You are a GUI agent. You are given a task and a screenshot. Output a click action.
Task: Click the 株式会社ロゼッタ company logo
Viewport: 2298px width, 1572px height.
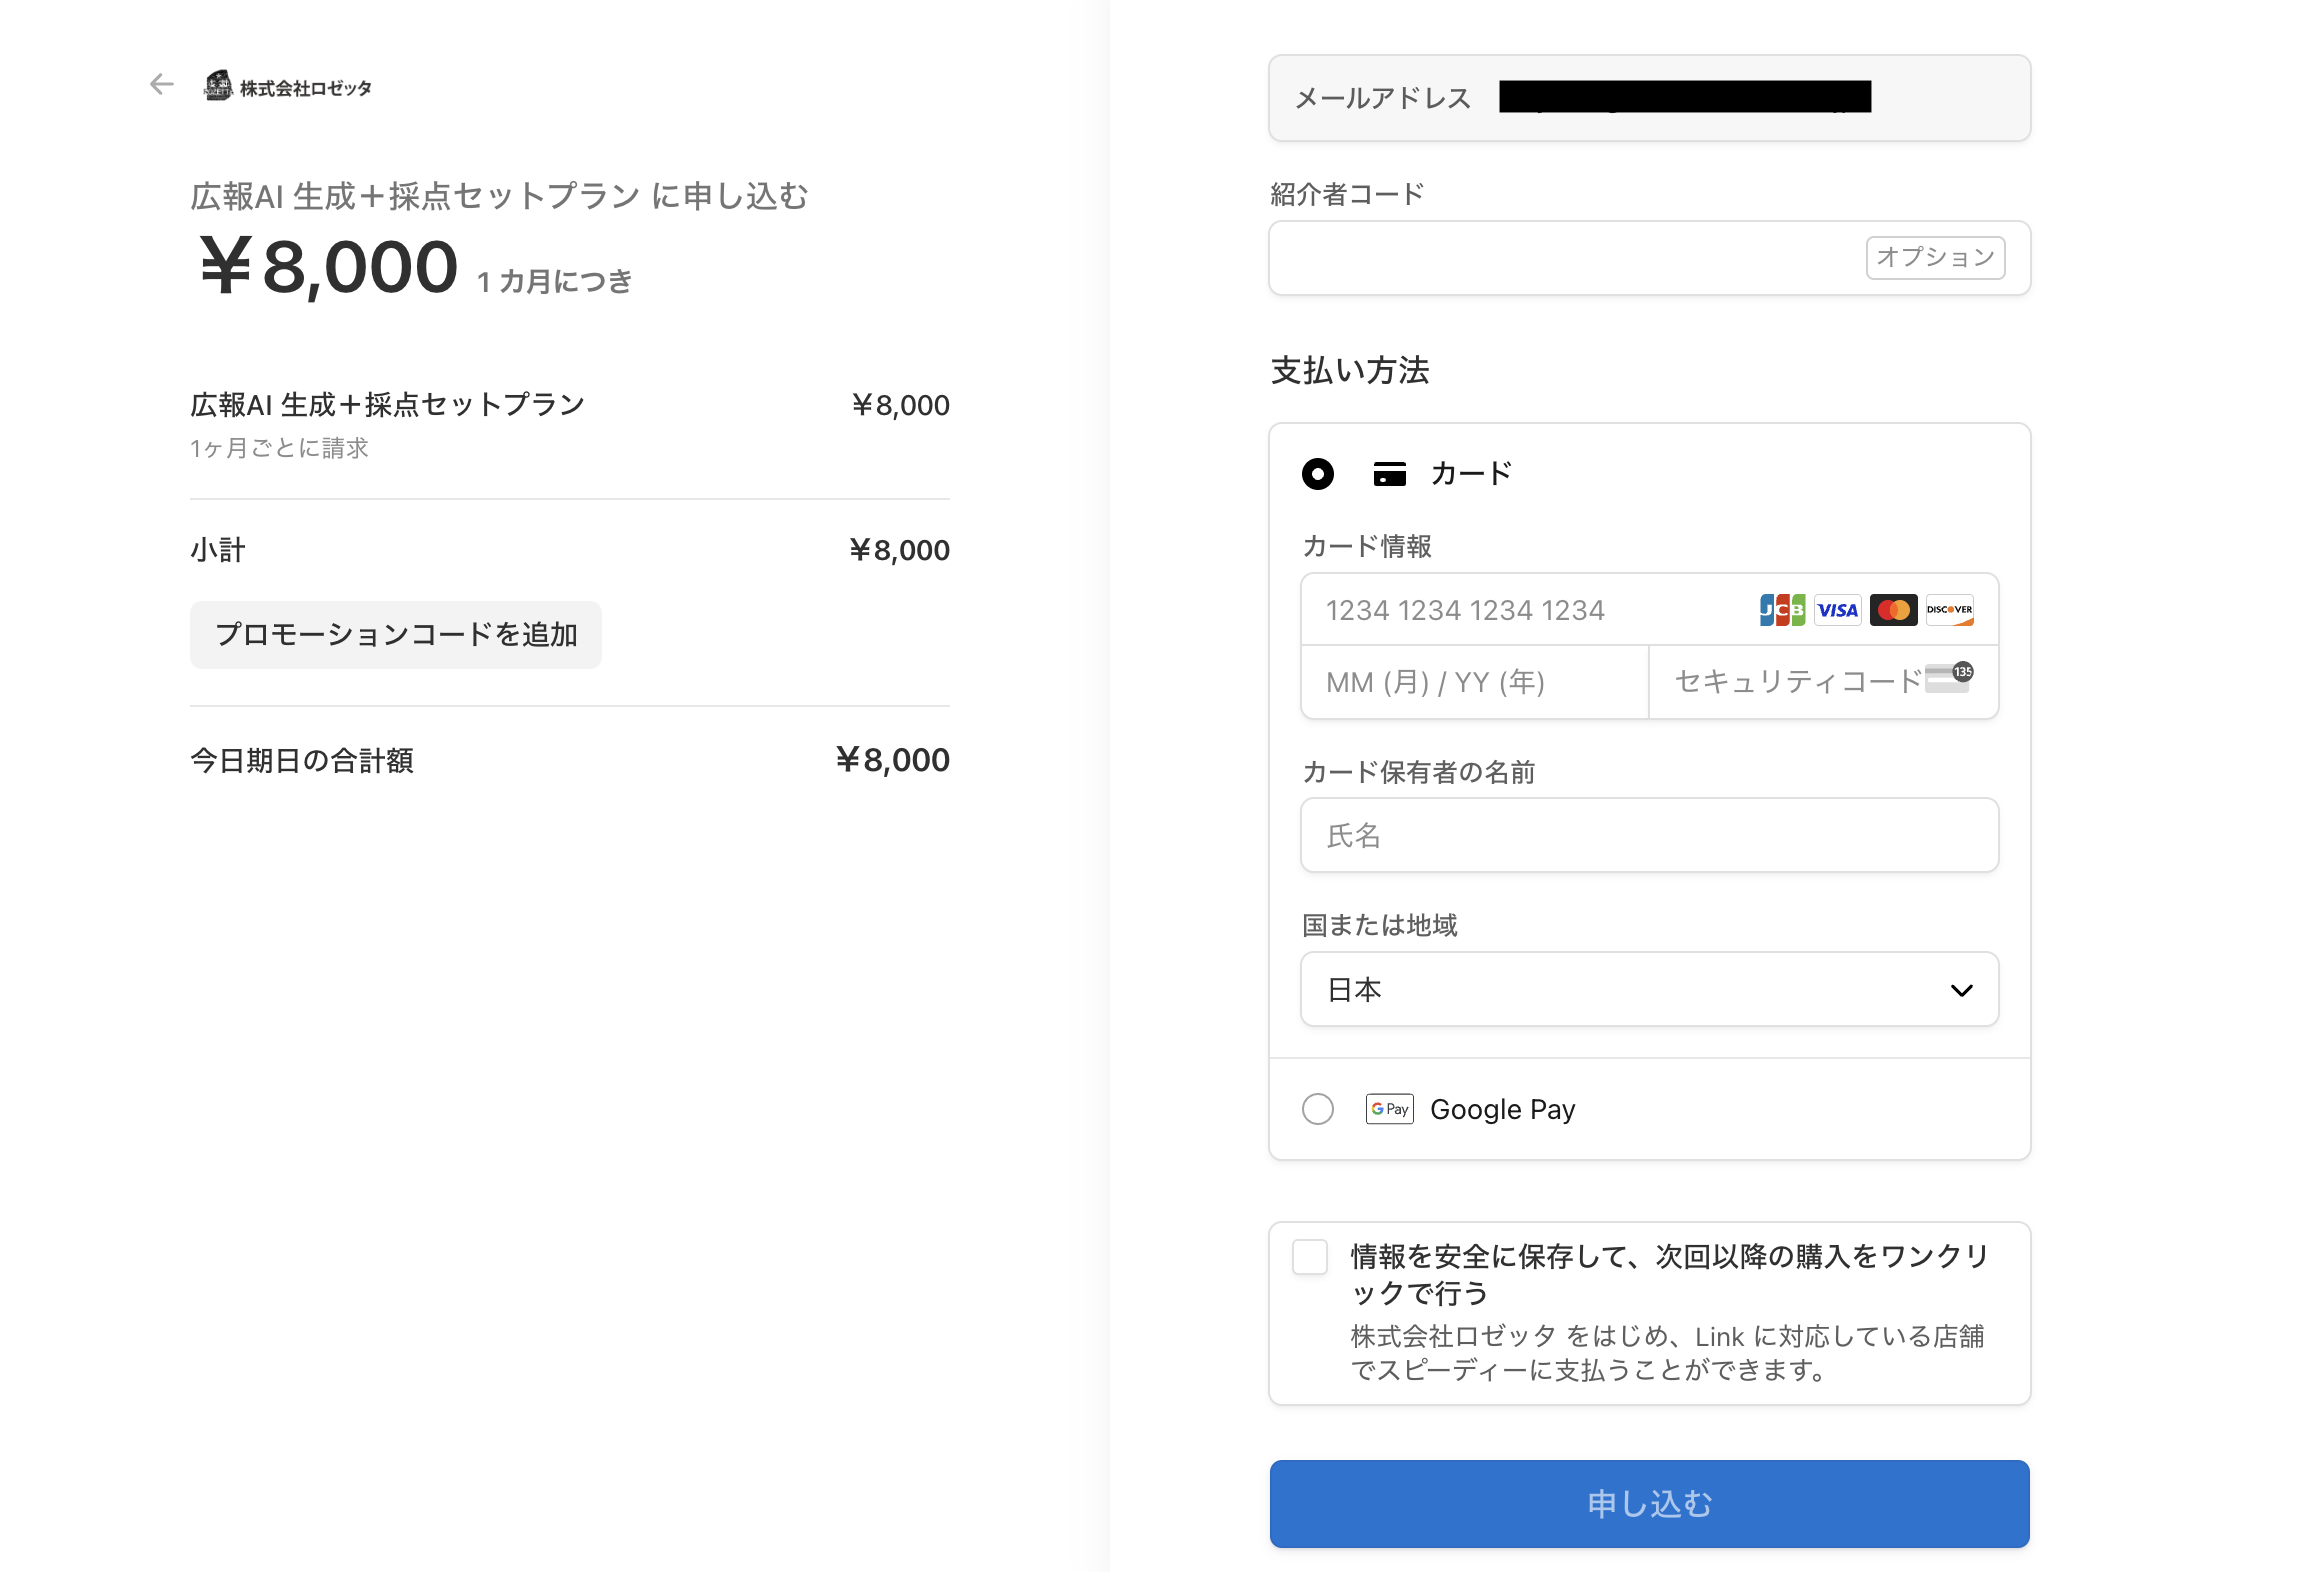coord(288,87)
